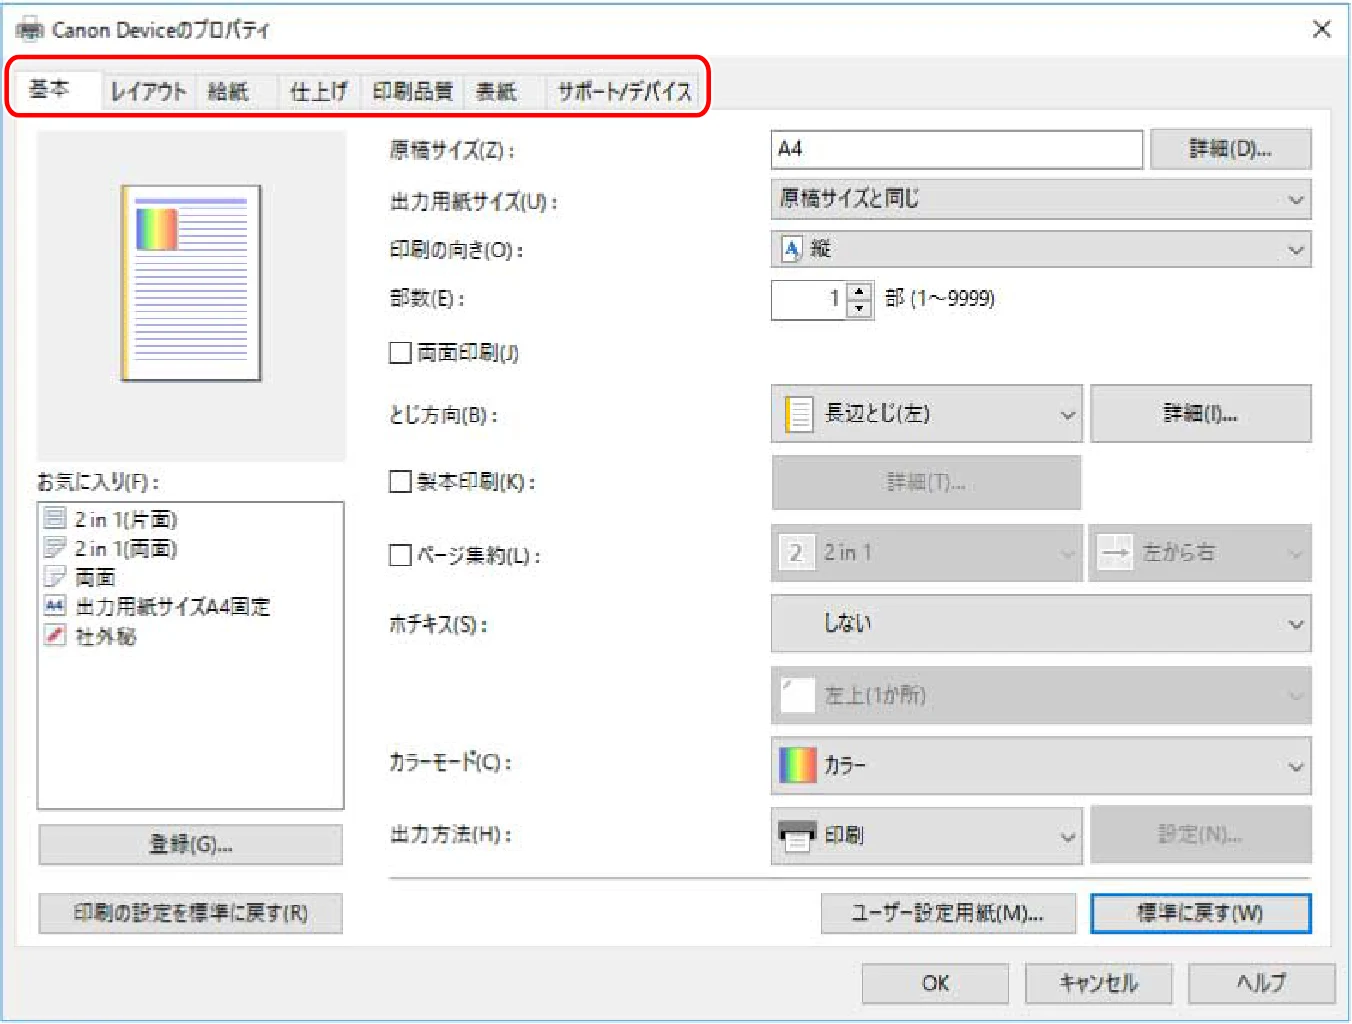The height and width of the screenshot is (1024, 1352).
Task: Open the 出力方法 dropdown arrow
Action: (1067, 836)
